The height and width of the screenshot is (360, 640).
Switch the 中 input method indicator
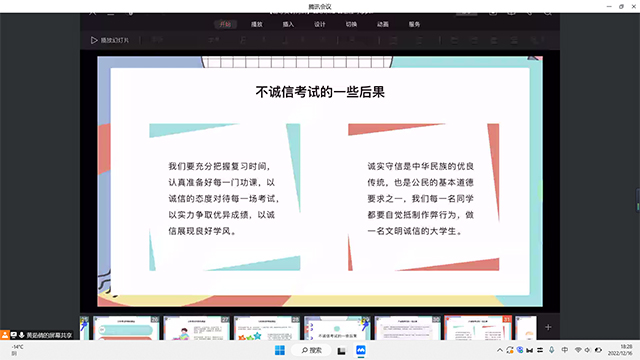(x=565, y=350)
